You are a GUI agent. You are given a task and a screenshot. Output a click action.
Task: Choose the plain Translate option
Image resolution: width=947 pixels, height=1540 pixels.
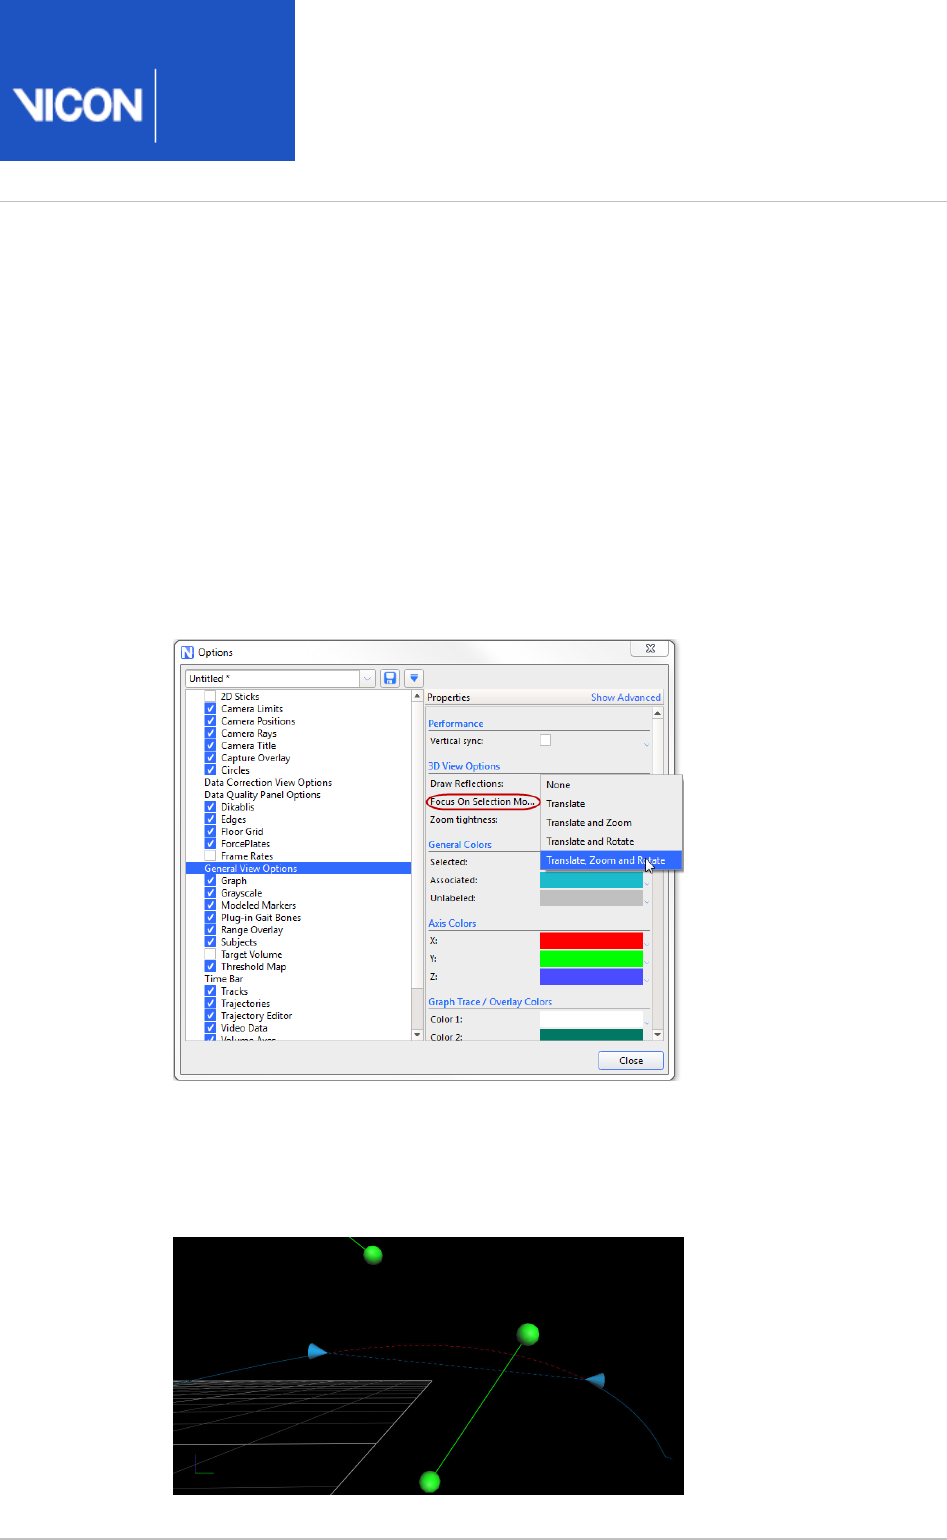611,804
